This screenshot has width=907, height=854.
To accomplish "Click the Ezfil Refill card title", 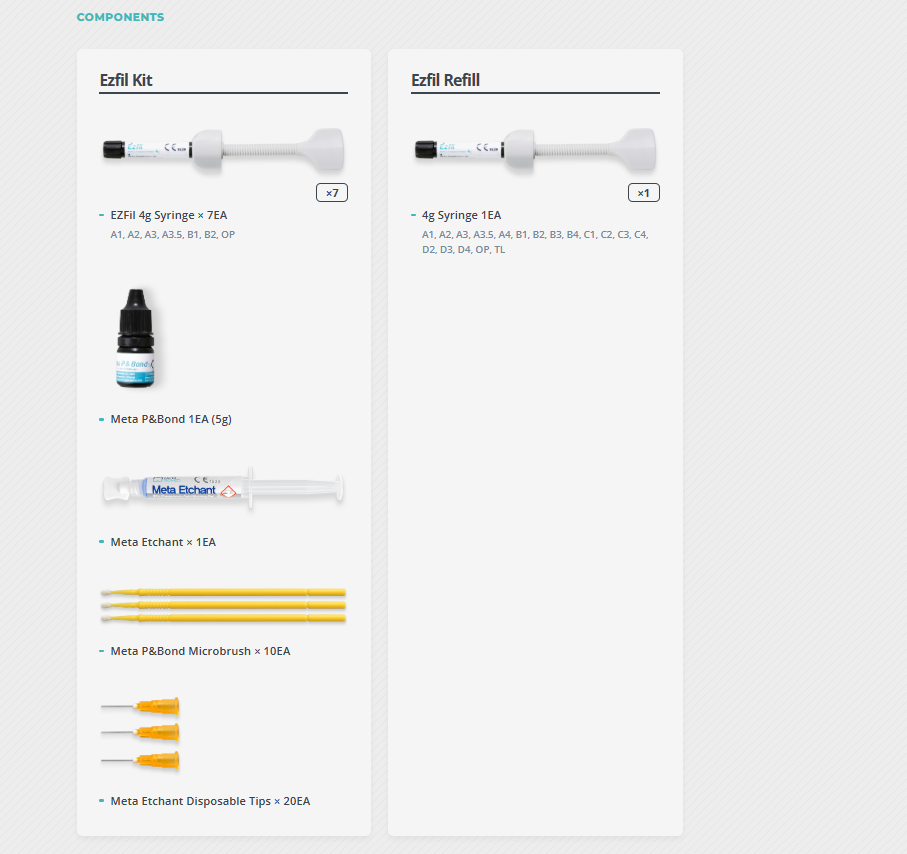I will click(445, 80).
